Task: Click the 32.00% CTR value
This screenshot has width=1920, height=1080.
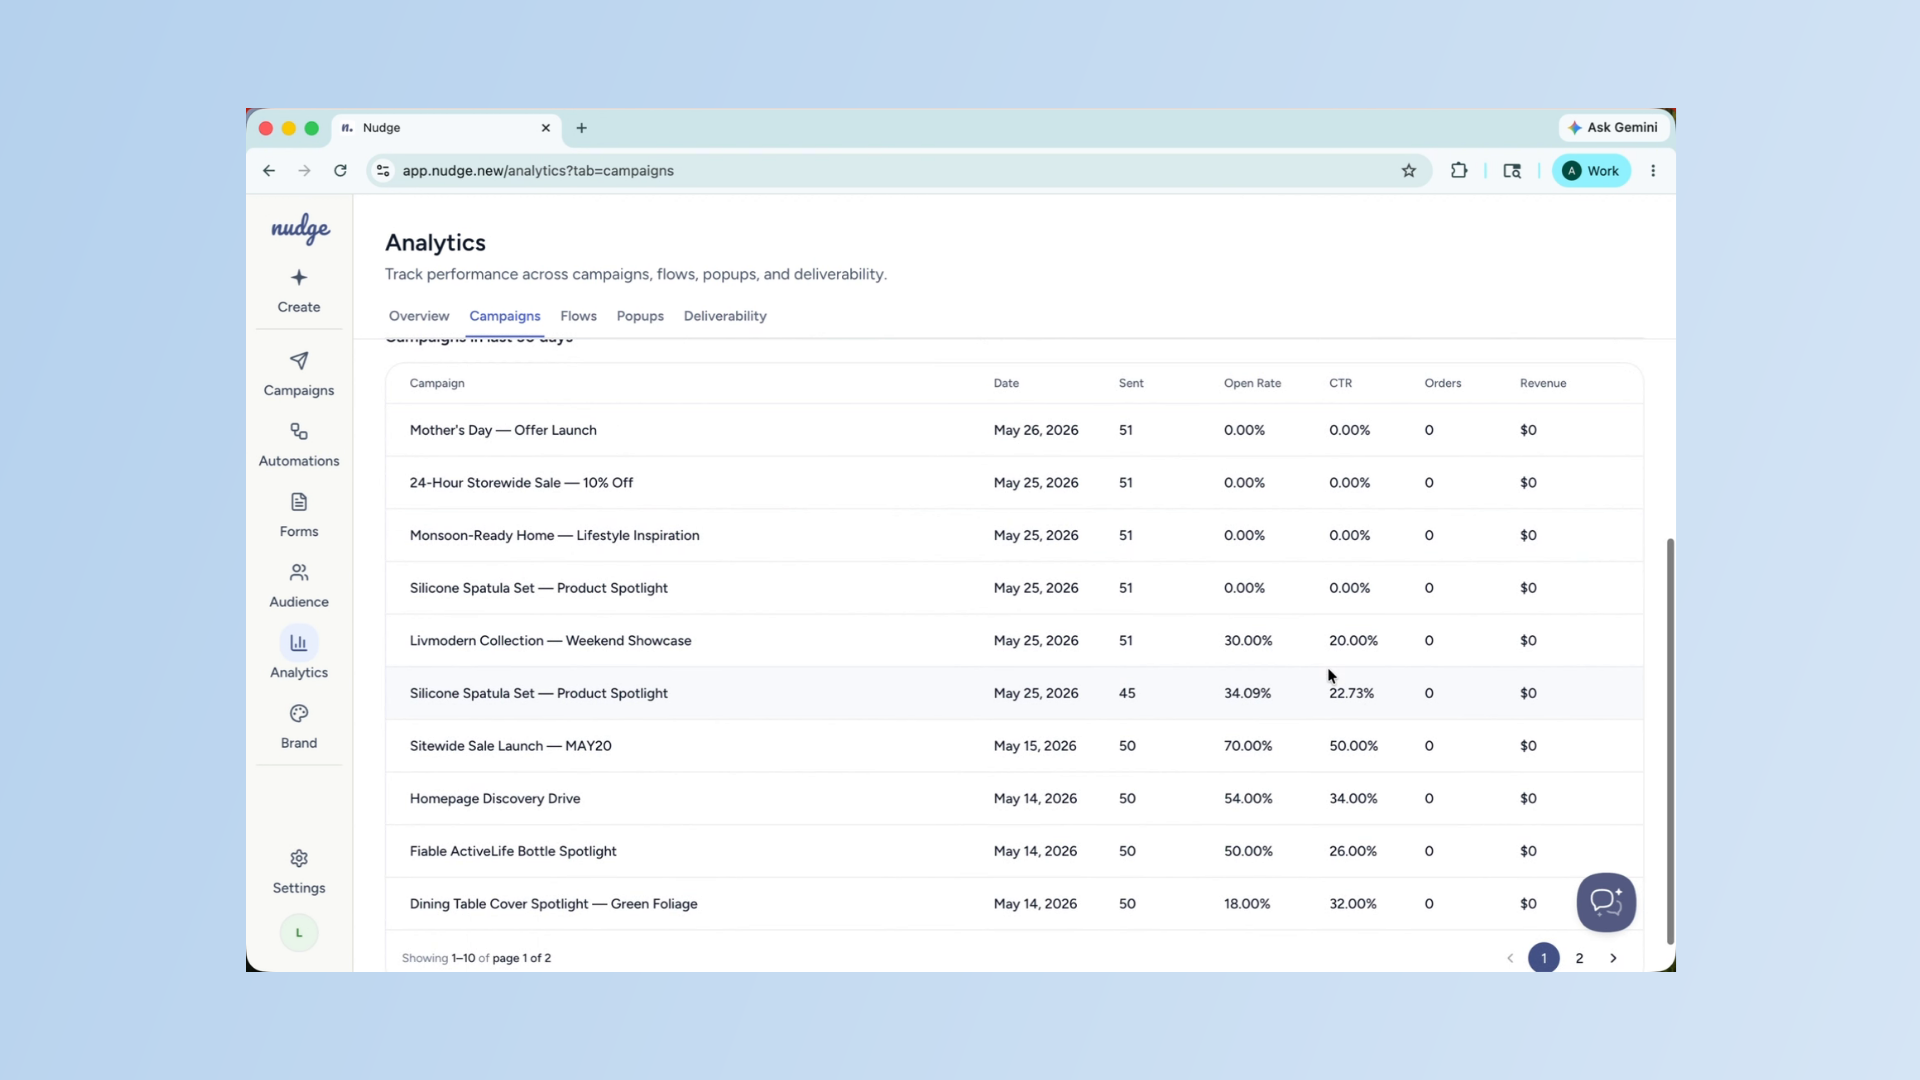Action: click(x=1352, y=904)
